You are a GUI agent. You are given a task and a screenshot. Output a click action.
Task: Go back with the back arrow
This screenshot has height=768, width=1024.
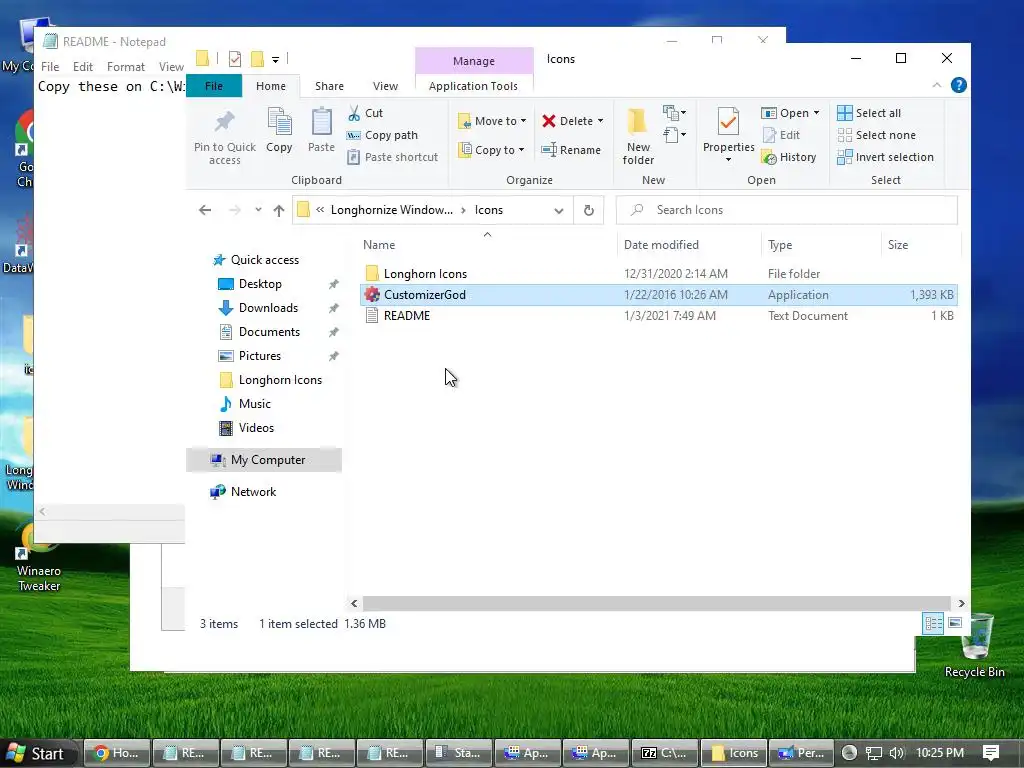point(205,210)
